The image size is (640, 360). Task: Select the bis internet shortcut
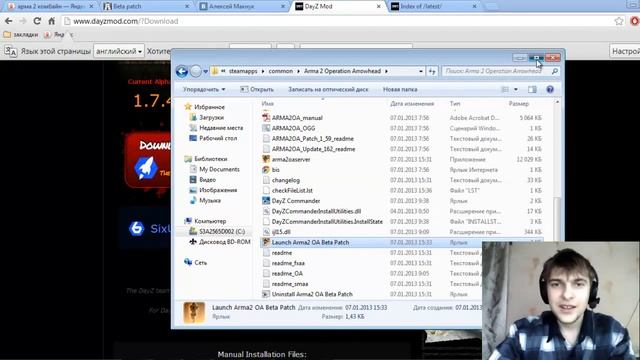276,170
